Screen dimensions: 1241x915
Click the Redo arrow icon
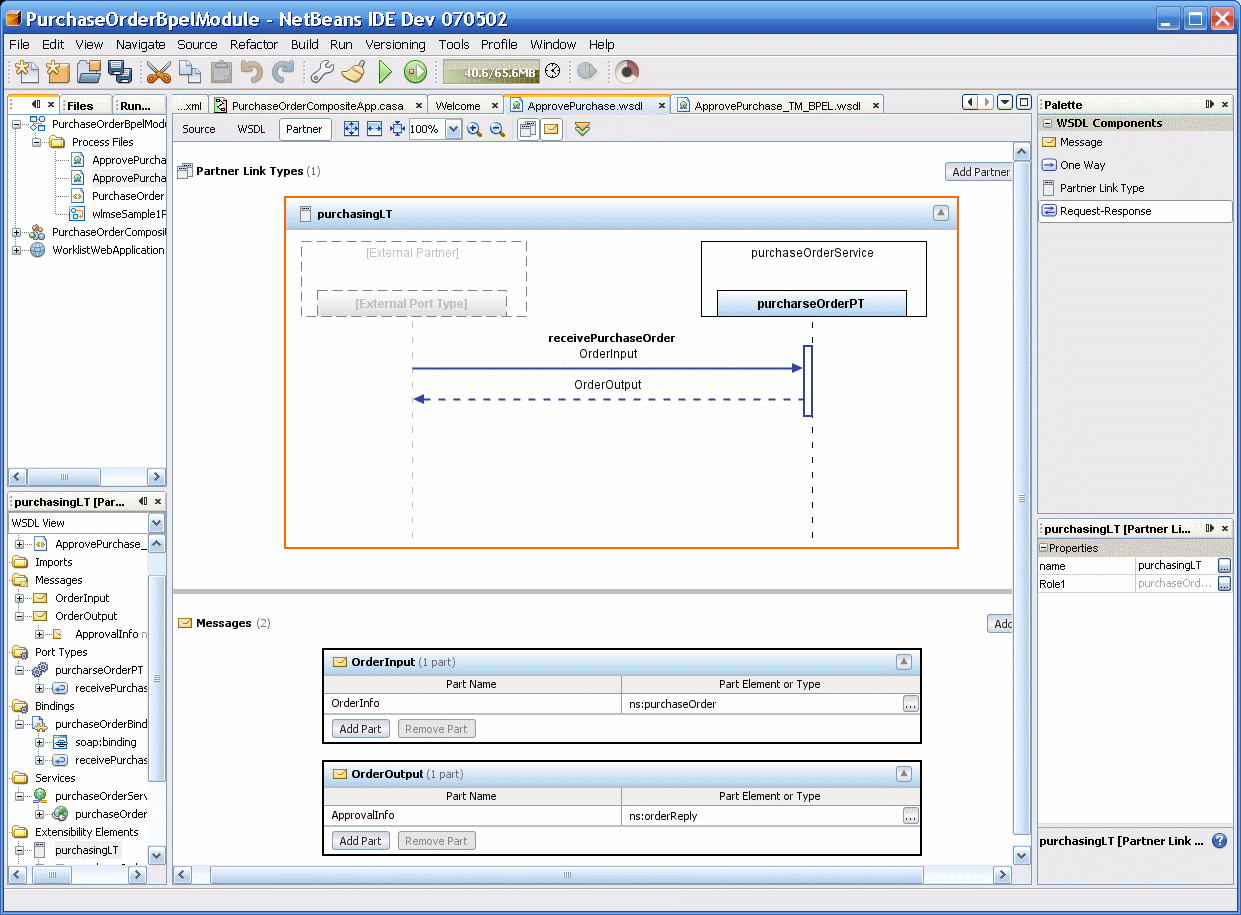[283, 71]
